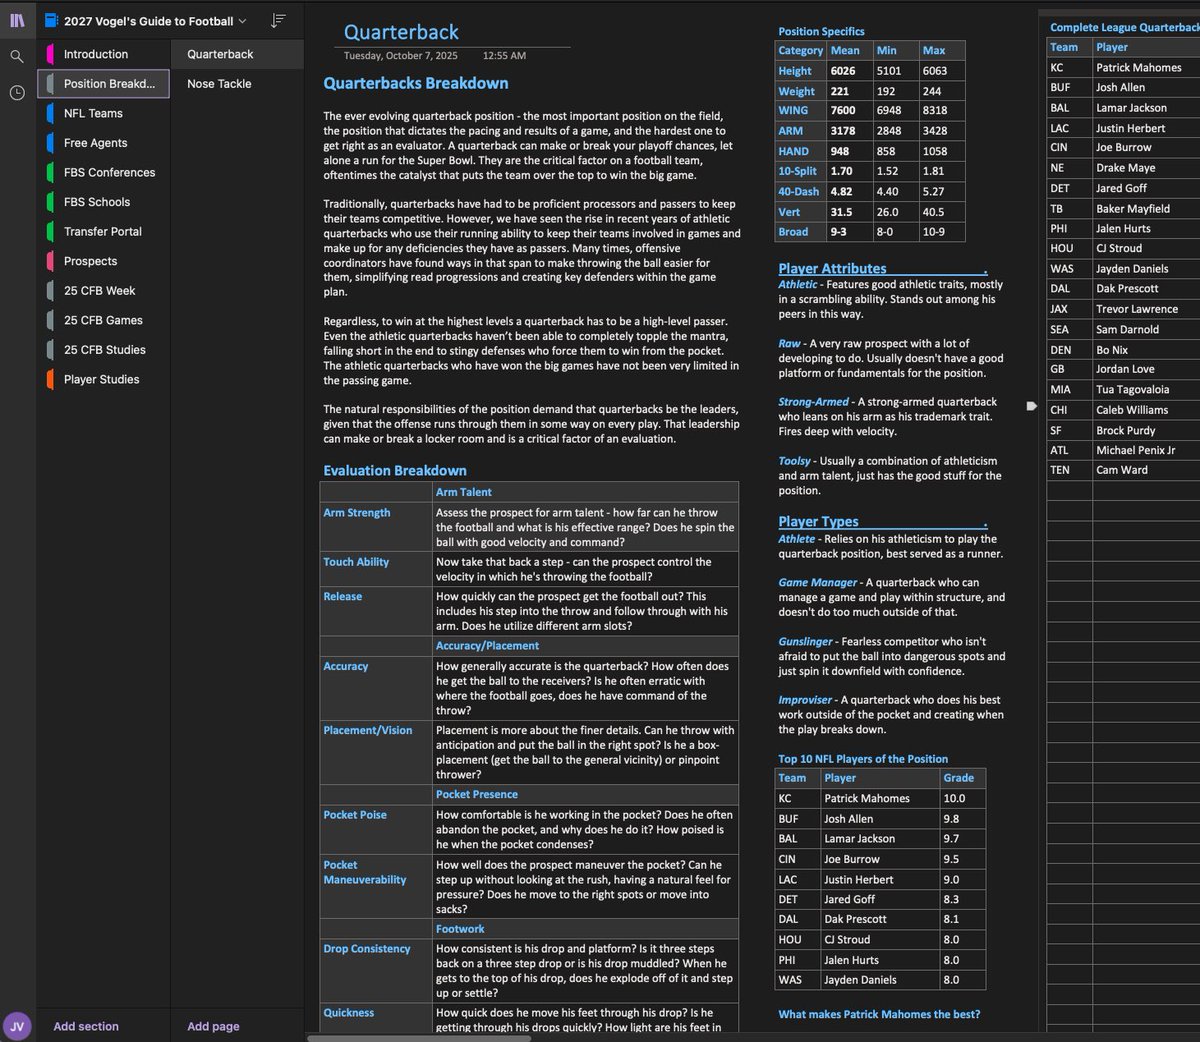Click the Arm Strength row label
The width and height of the screenshot is (1200, 1042).
(x=357, y=512)
